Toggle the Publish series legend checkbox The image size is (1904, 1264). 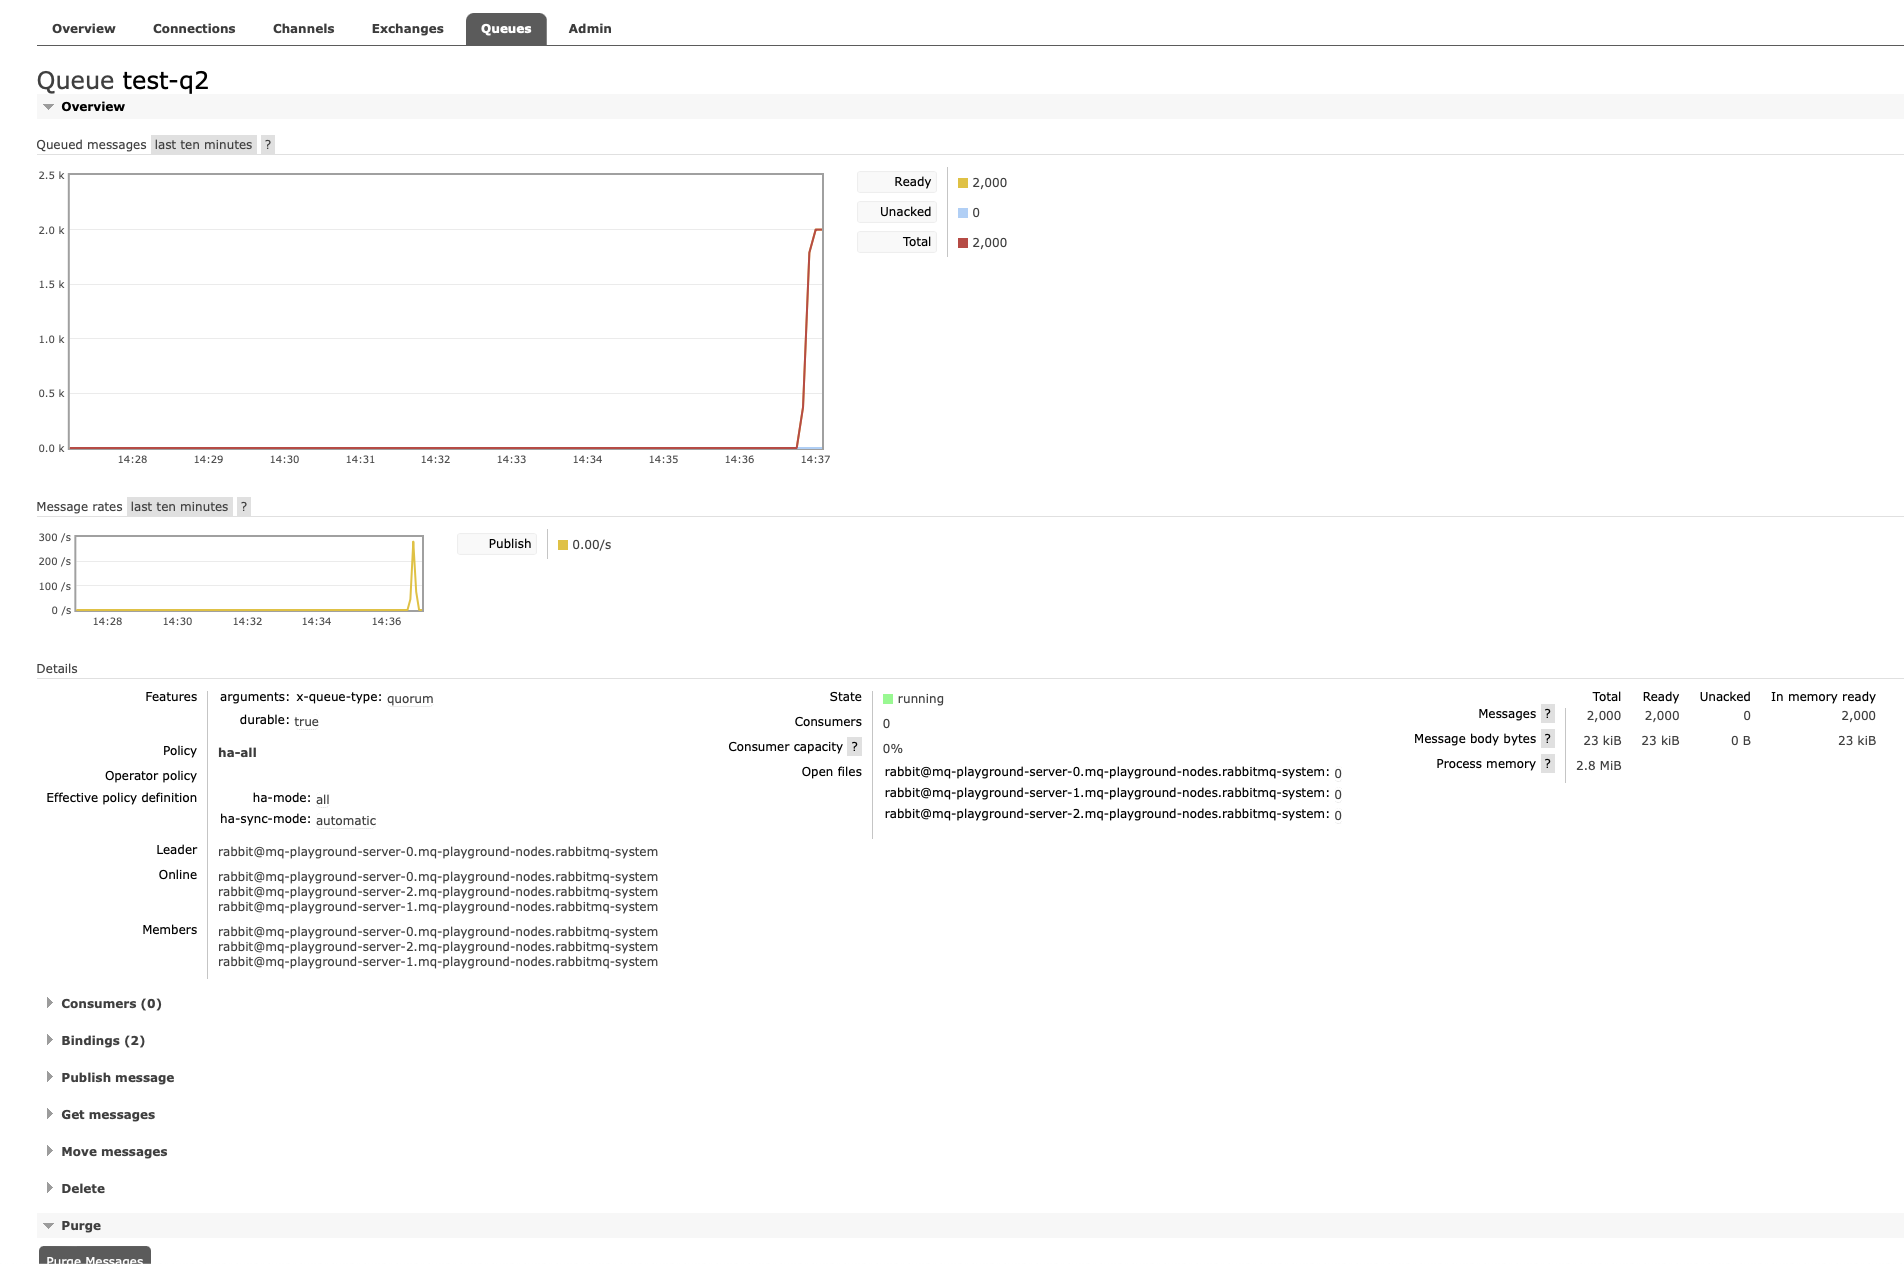497,544
